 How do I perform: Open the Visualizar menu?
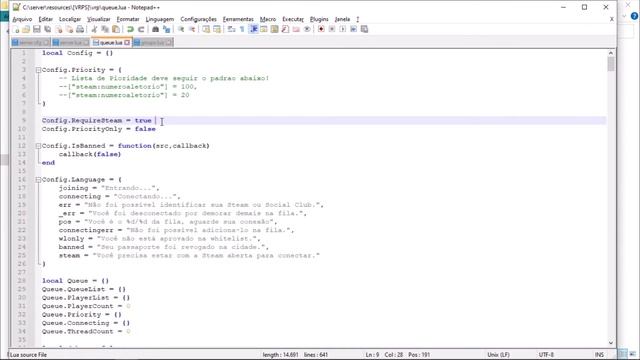(98, 19)
